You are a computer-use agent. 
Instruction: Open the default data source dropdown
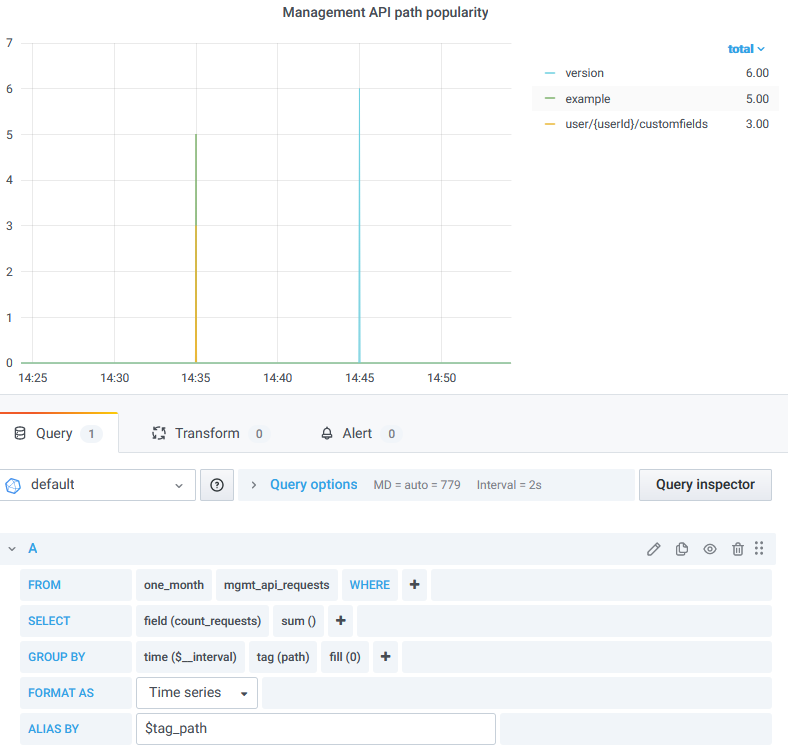click(97, 485)
